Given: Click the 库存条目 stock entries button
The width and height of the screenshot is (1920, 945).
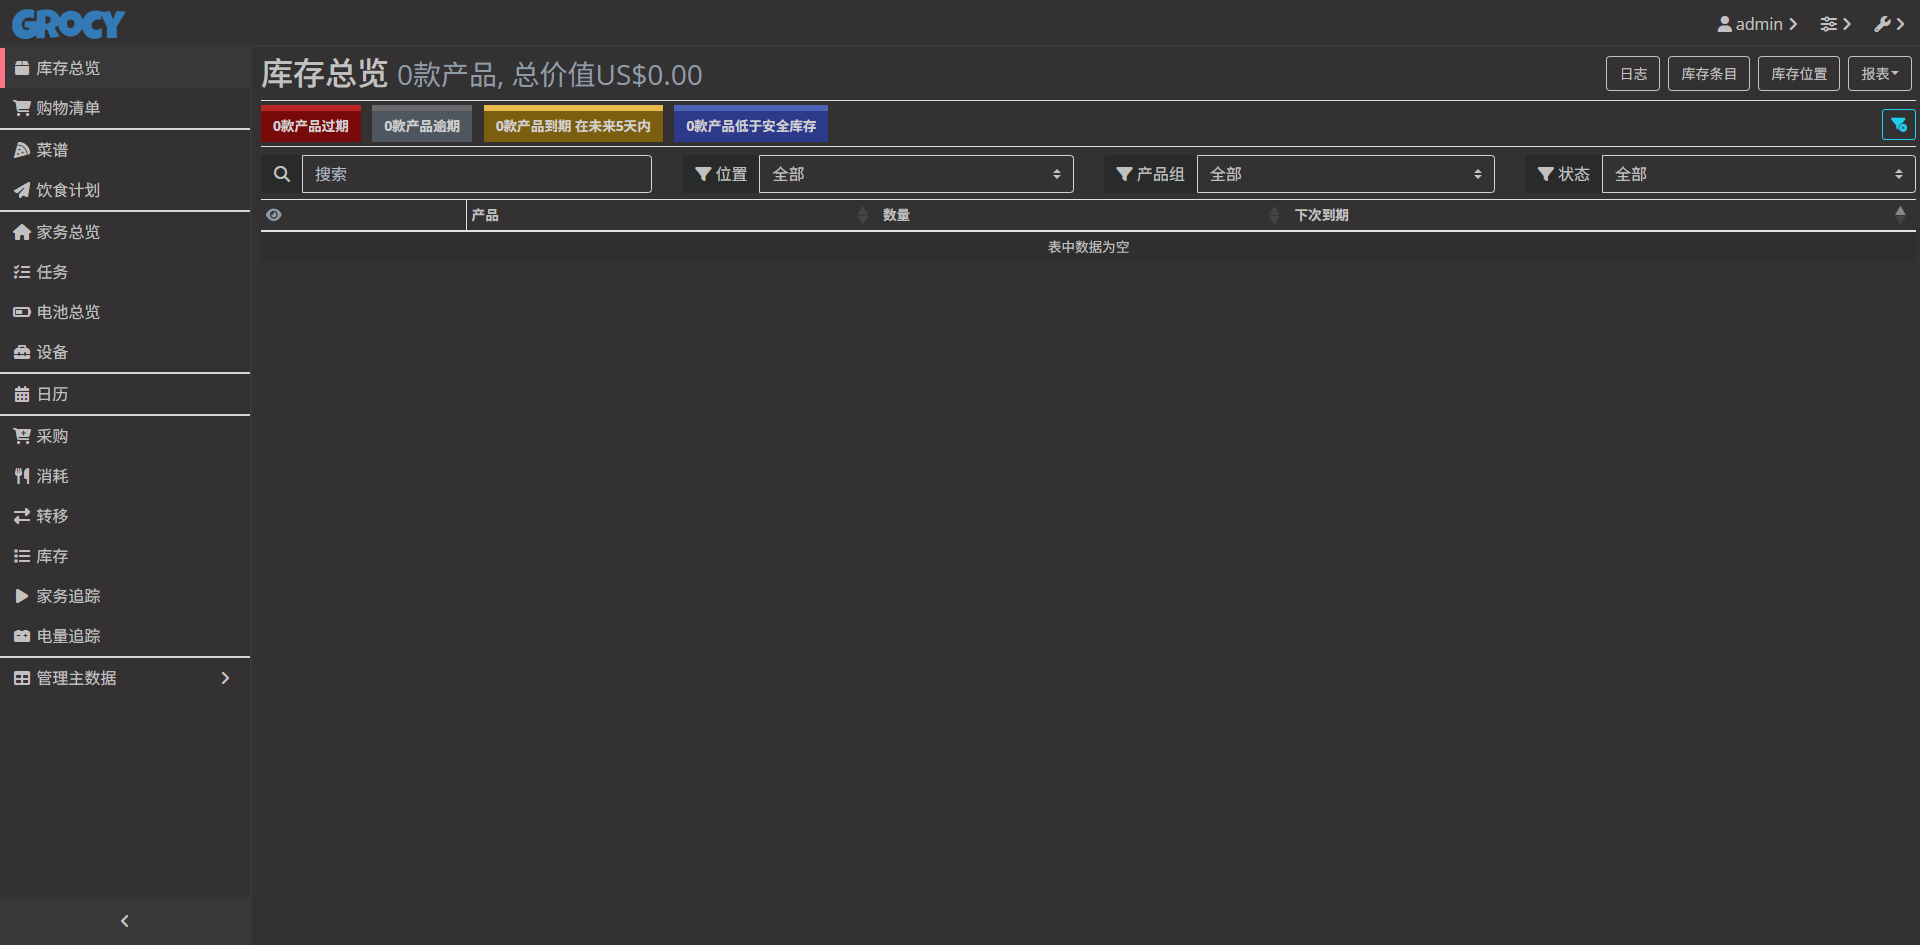Looking at the screenshot, I should [1708, 74].
